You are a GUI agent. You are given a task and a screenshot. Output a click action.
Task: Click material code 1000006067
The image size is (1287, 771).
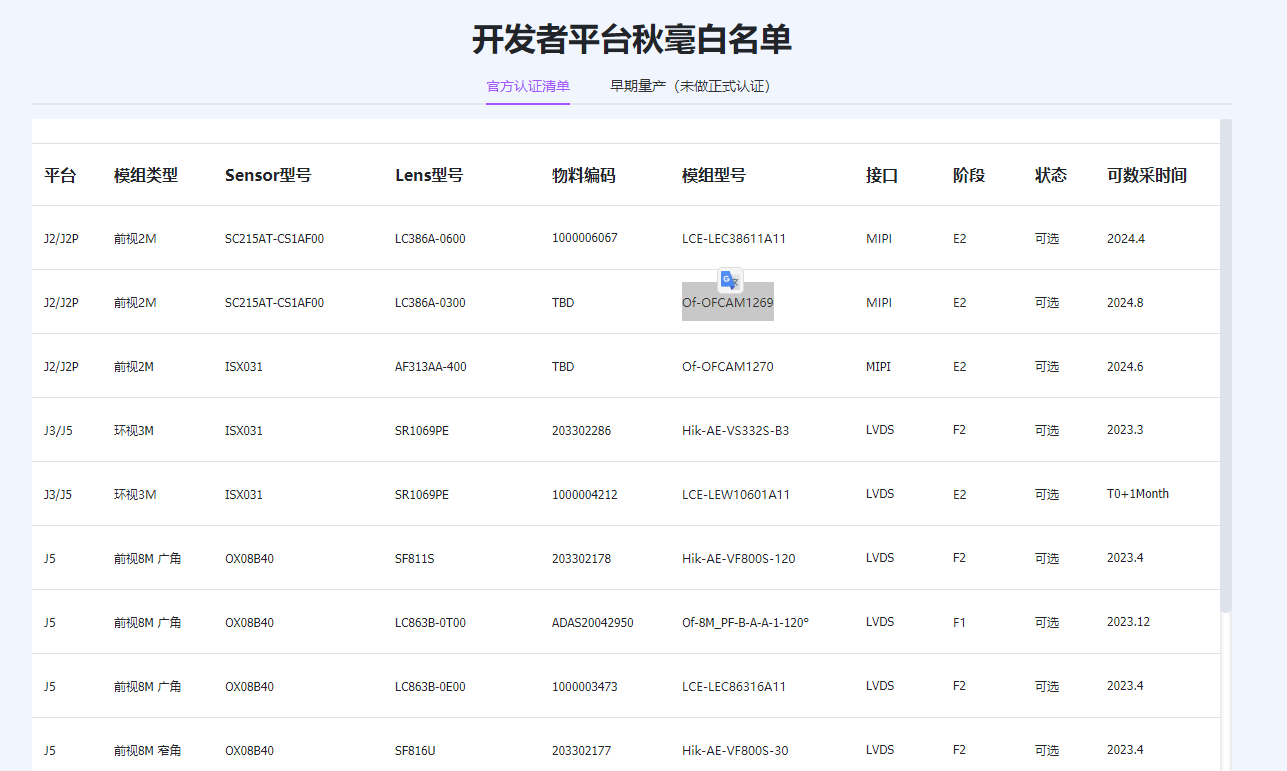(x=585, y=238)
